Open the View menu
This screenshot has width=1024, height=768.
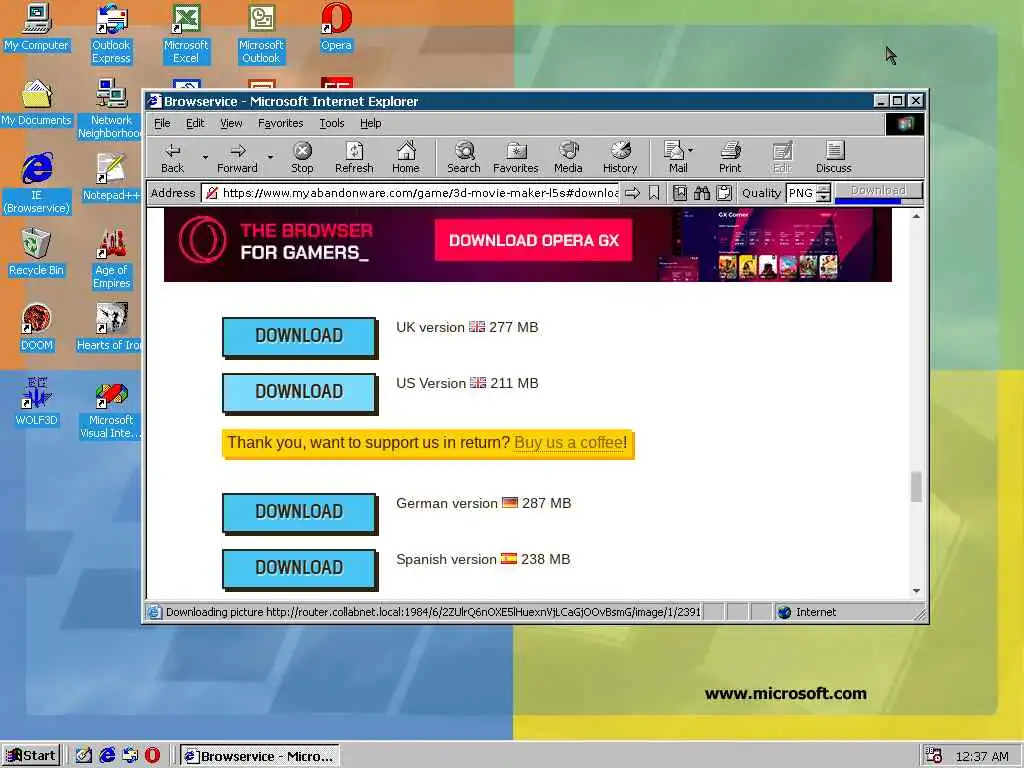point(231,123)
